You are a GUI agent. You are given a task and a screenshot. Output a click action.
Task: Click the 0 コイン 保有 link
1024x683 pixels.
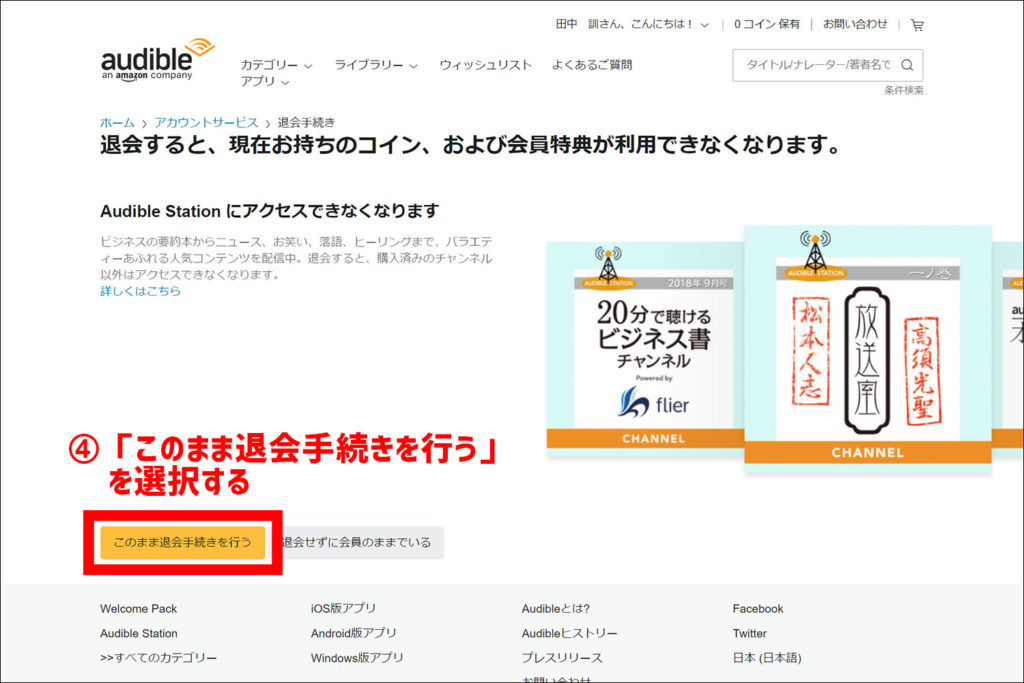767,24
